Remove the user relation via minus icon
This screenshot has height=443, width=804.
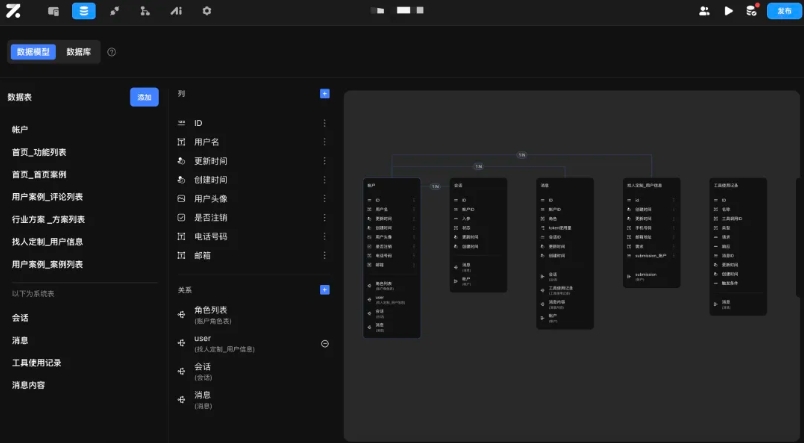(x=325, y=344)
